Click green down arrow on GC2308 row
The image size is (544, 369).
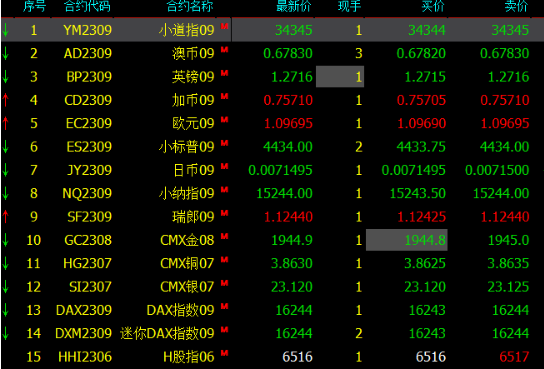pos(5,240)
